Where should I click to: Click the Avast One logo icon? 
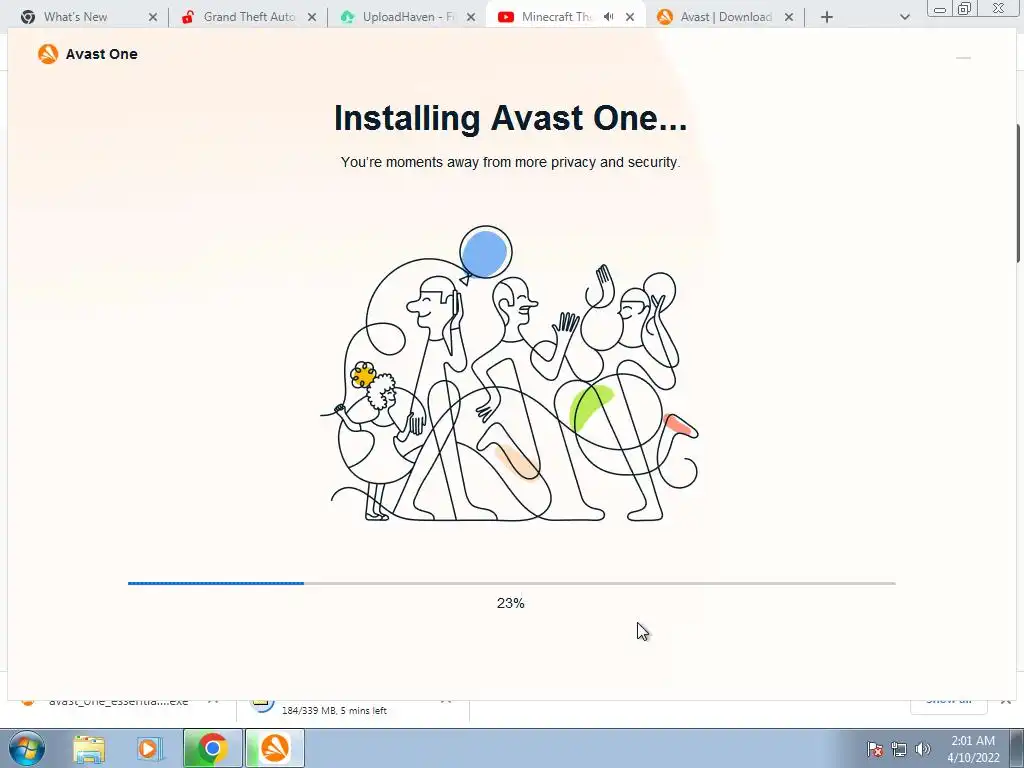48,54
